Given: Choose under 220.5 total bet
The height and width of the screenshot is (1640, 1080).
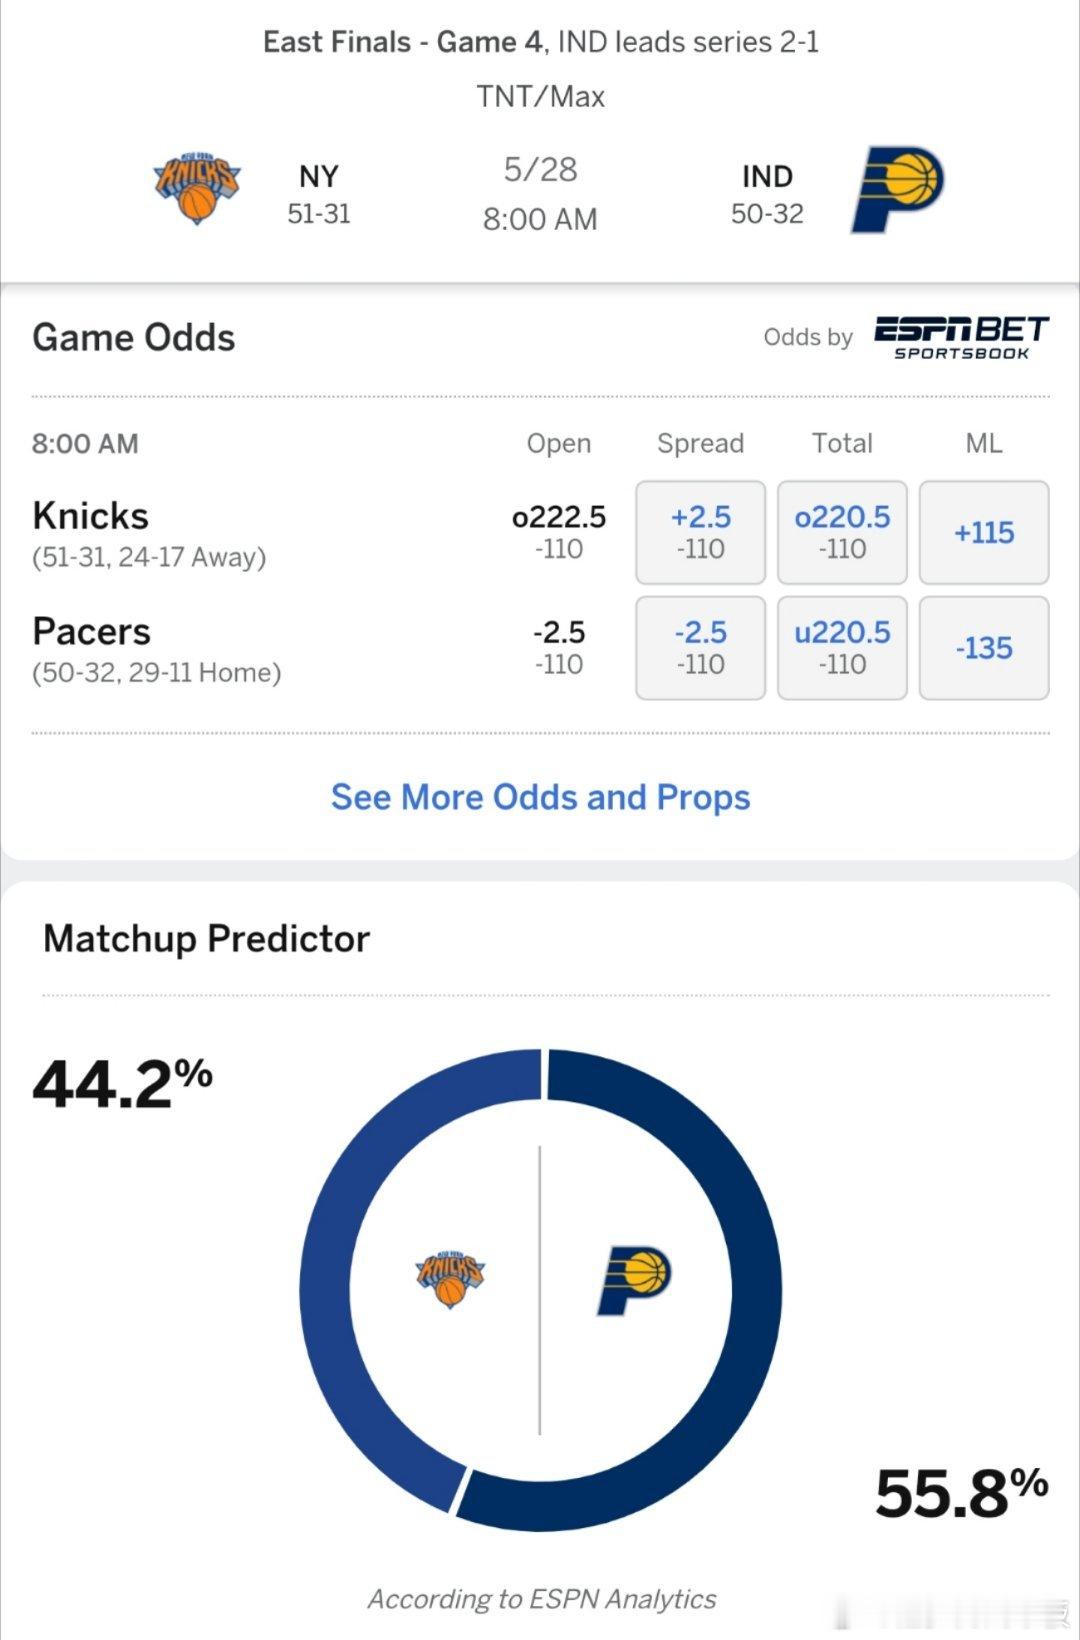Looking at the screenshot, I should pyautogui.click(x=842, y=648).
